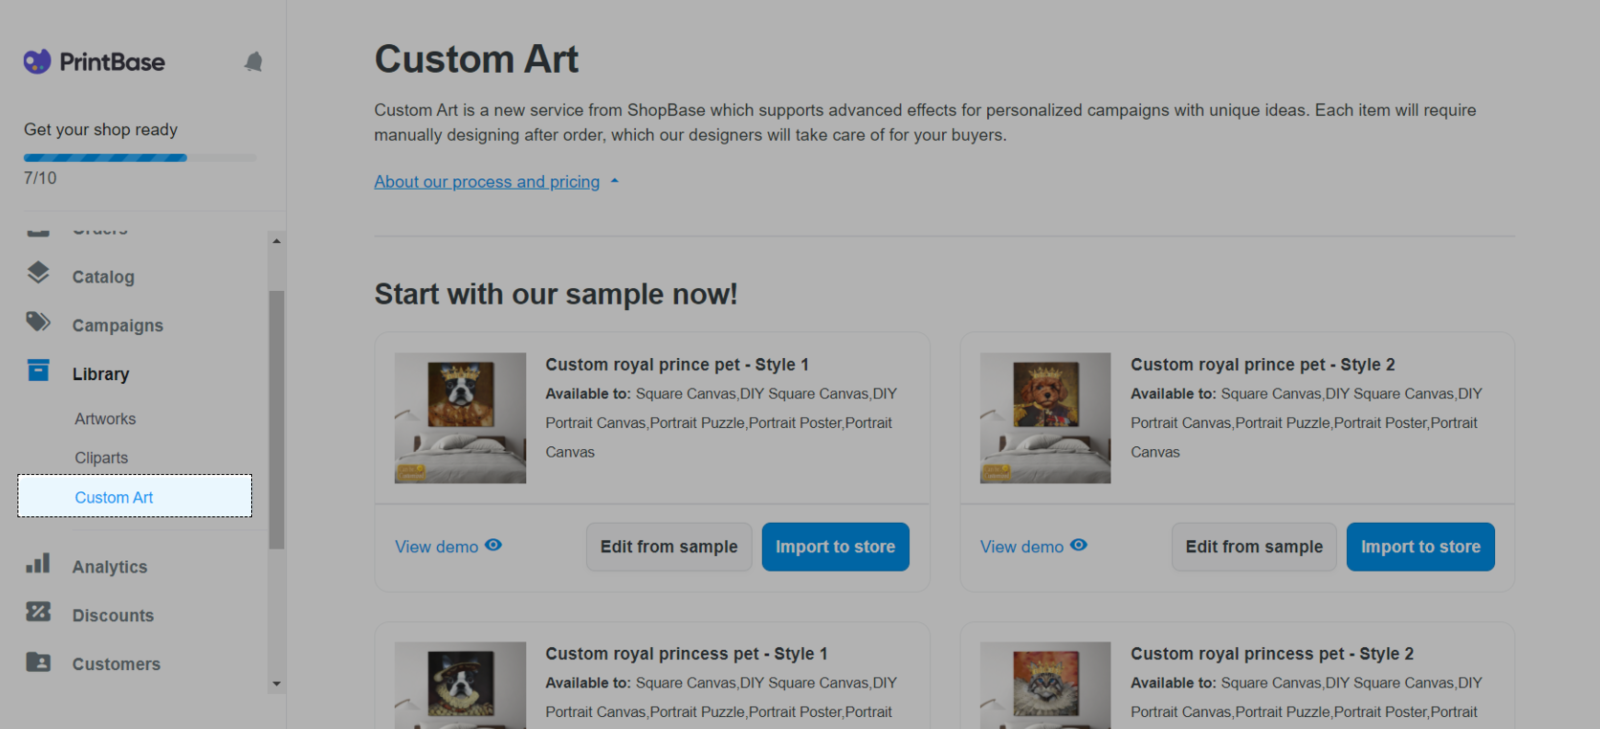Open the Artworks submenu item

coord(105,419)
